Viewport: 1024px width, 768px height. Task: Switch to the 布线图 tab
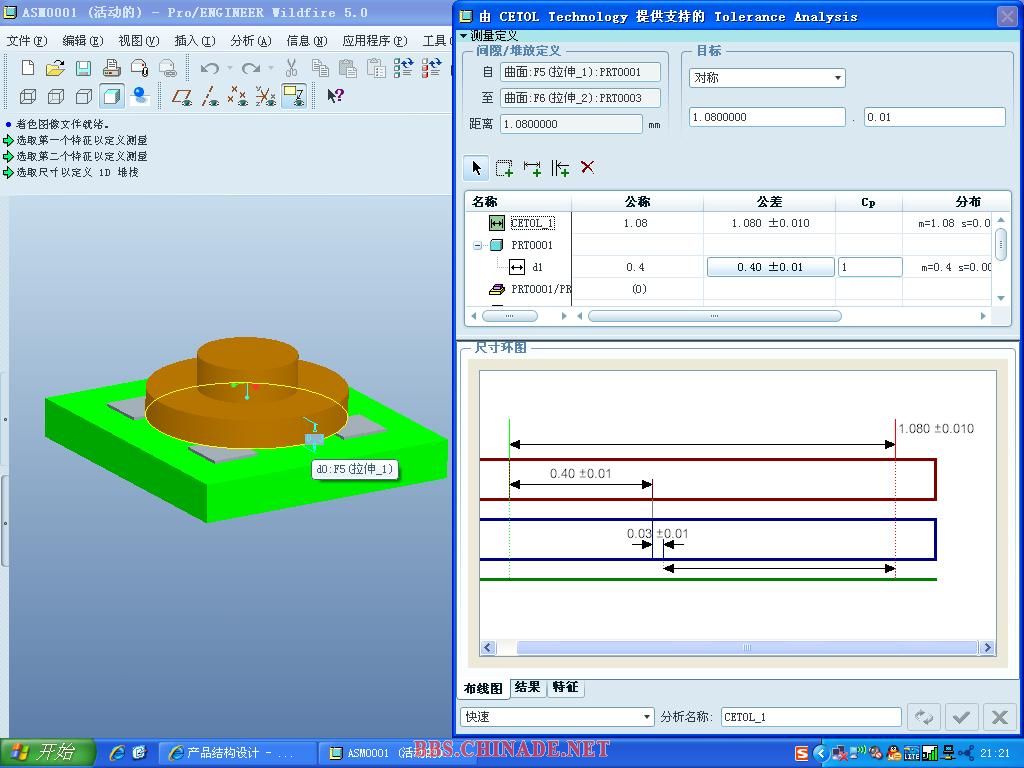[483, 688]
